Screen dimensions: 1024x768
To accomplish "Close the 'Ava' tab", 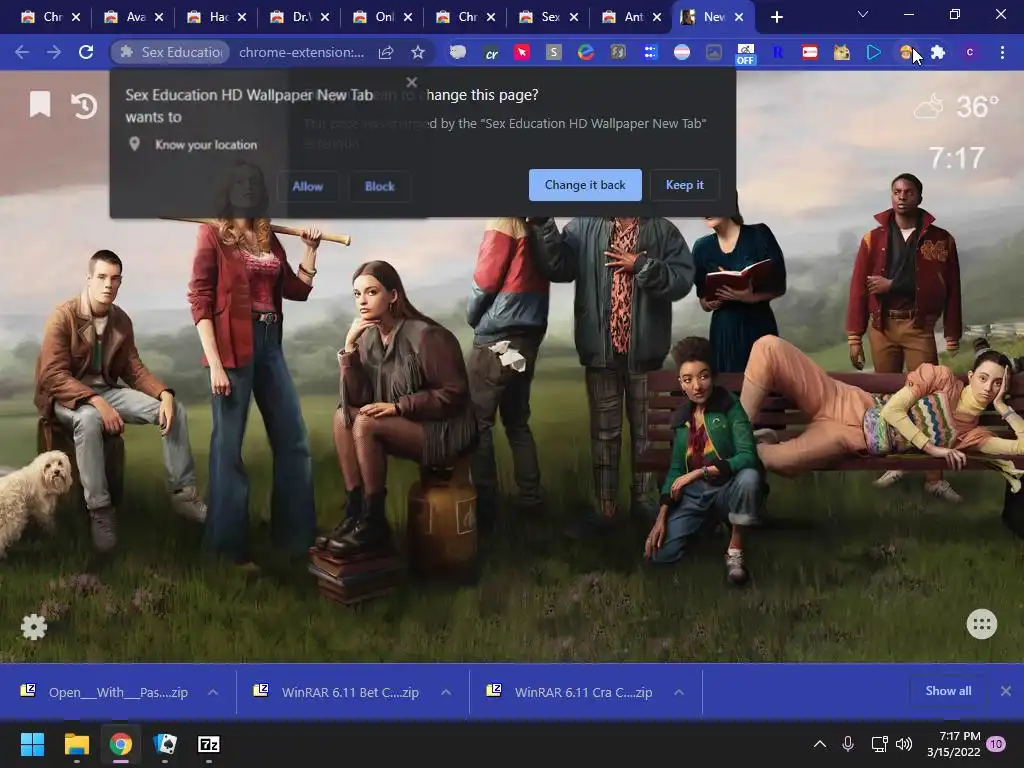I will tap(159, 17).
